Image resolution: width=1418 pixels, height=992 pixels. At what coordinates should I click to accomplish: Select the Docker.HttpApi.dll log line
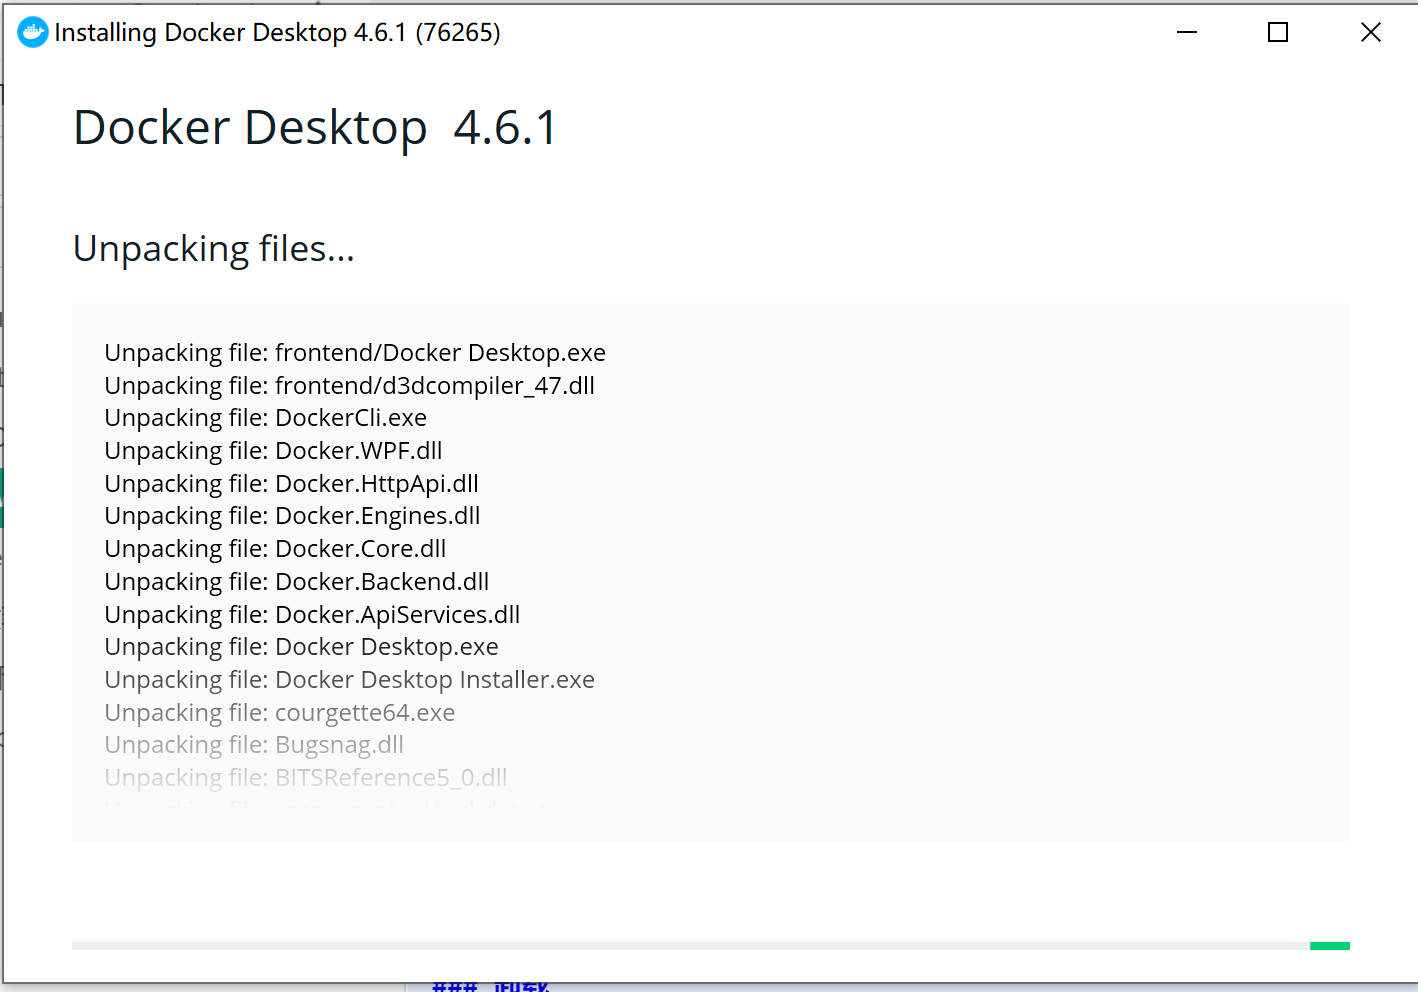click(292, 484)
